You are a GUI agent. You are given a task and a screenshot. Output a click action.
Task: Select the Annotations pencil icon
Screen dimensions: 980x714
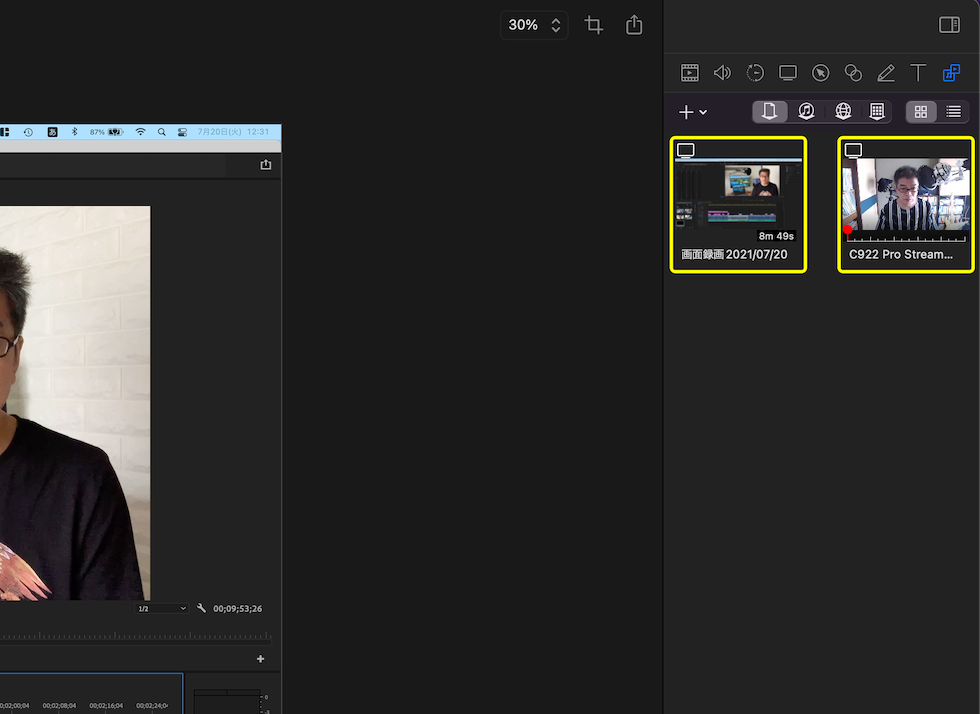[x=886, y=73]
